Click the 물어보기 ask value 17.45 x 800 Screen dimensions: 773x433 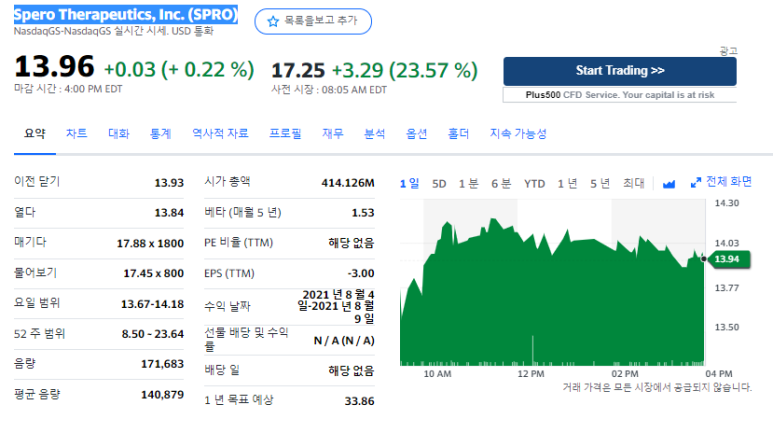pos(153,274)
